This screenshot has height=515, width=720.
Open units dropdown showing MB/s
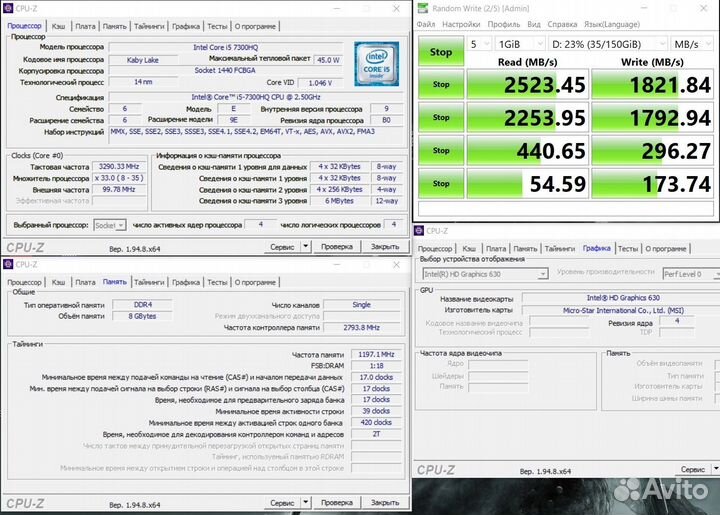[692, 44]
